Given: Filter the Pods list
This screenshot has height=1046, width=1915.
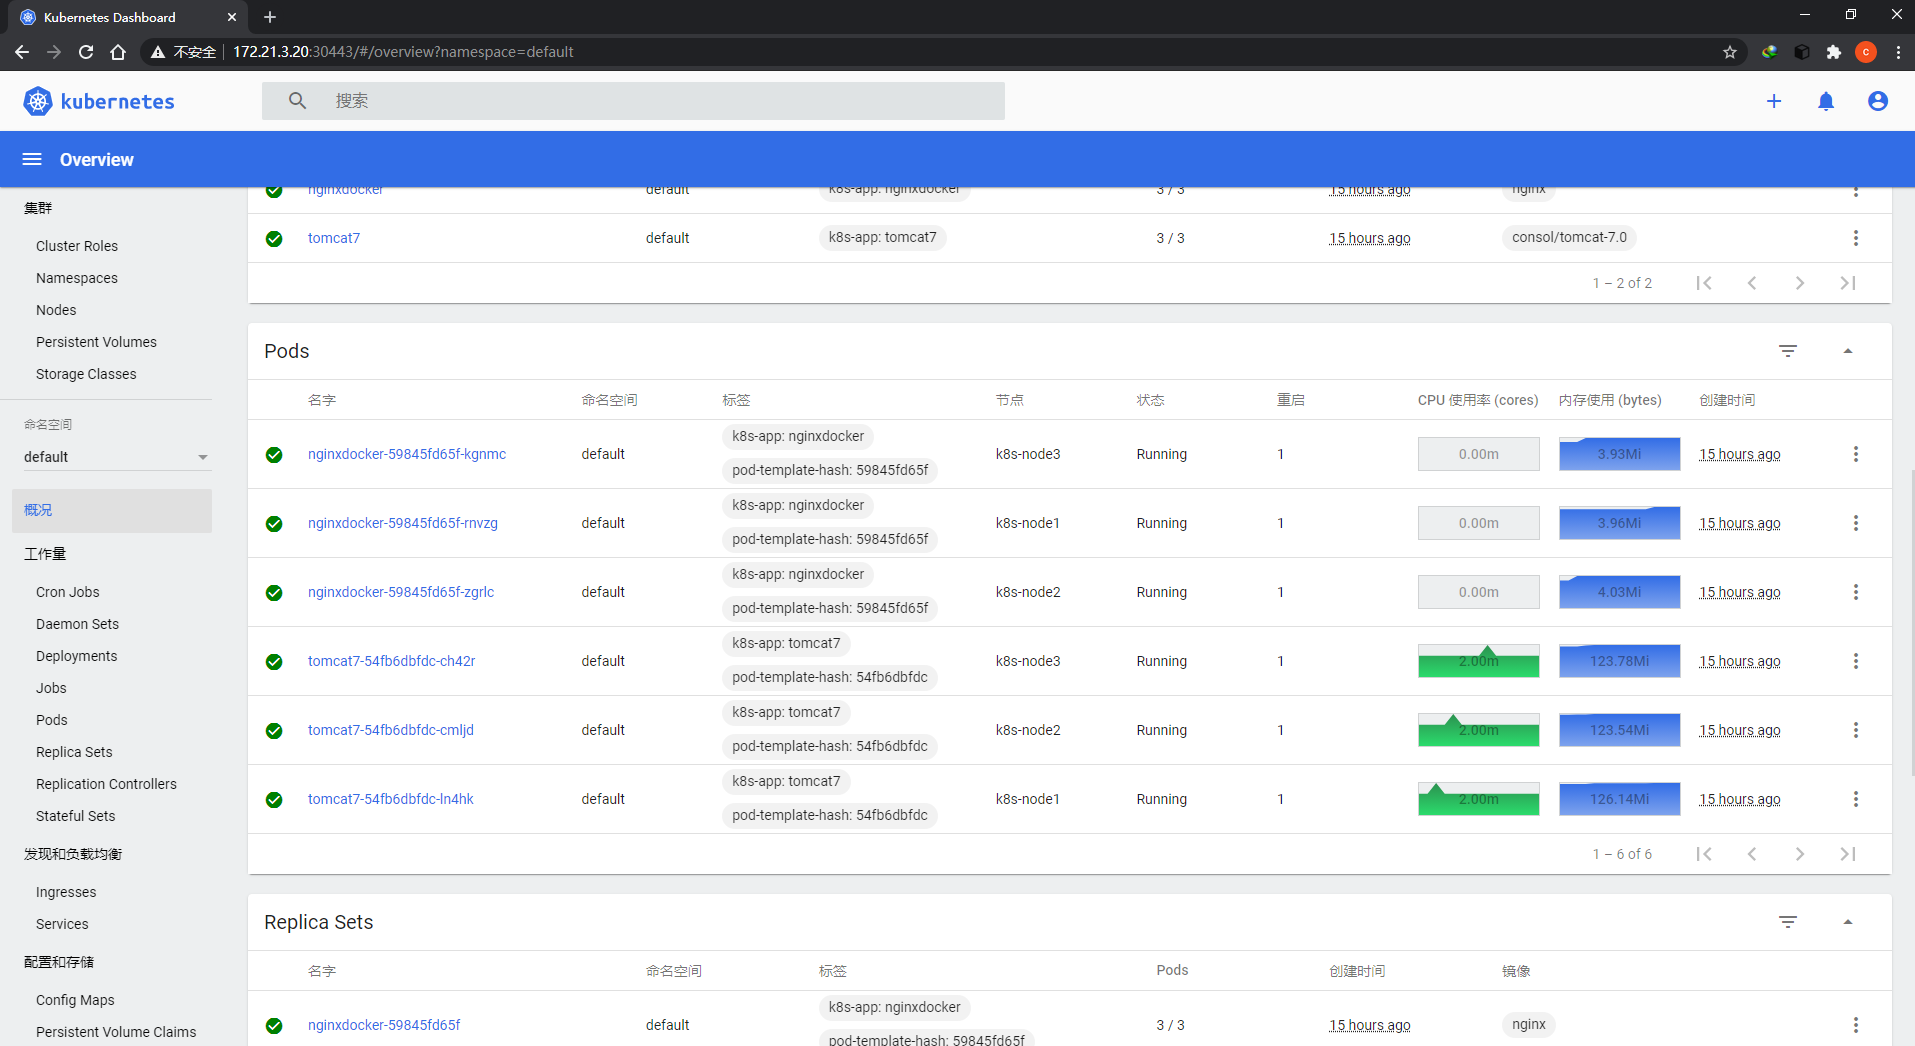Looking at the screenshot, I should coord(1788,351).
